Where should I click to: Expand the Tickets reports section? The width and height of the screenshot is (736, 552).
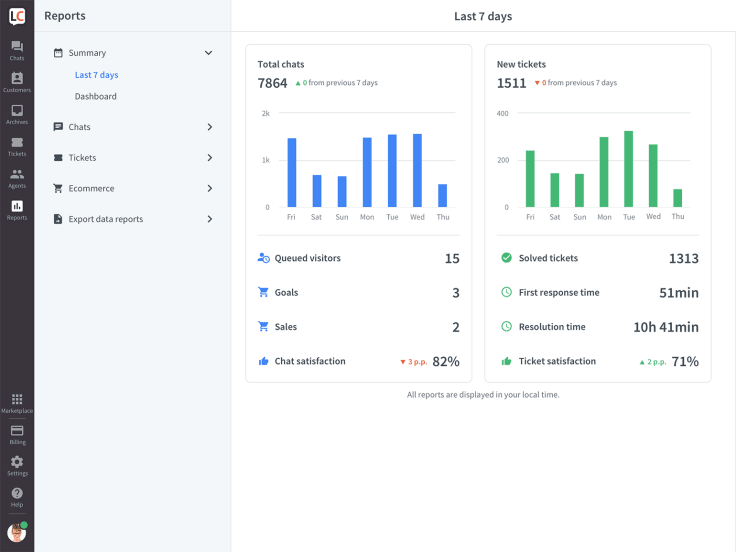tap(209, 158)
